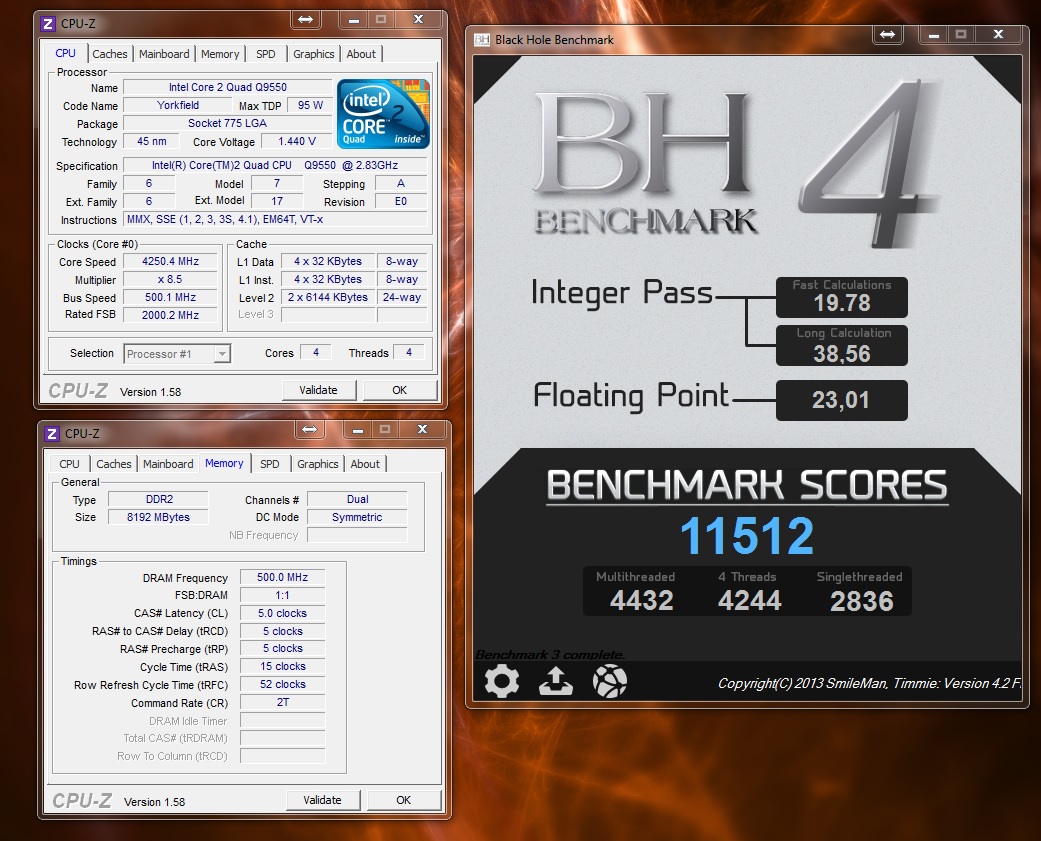Screen dimensions: 1041x841
Task: Click the globe web icon in benchmark
Action: pos(609,681)
